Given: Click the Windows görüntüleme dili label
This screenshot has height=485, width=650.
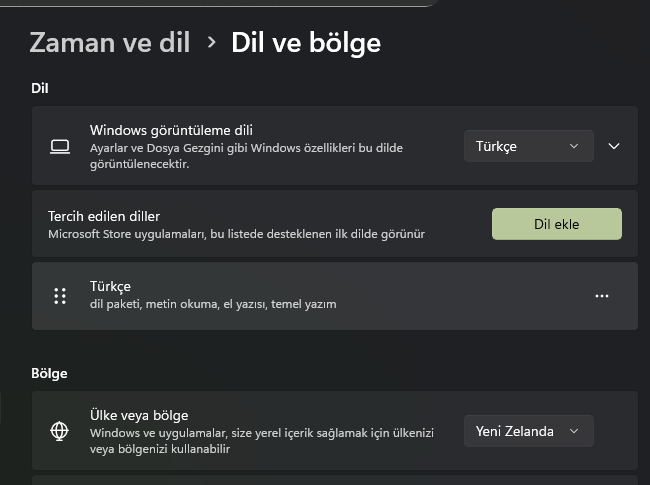Looking at the screenshot, I should tap(171, 130).
